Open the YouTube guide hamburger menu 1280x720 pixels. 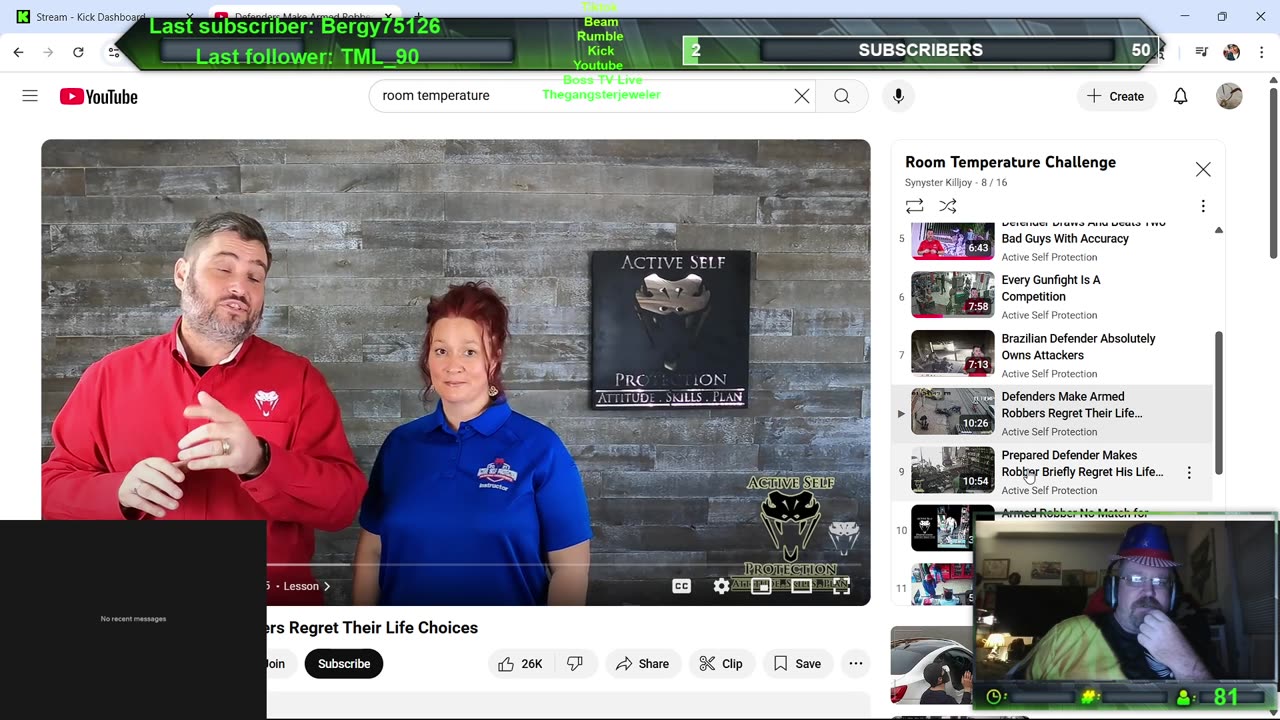30,96
